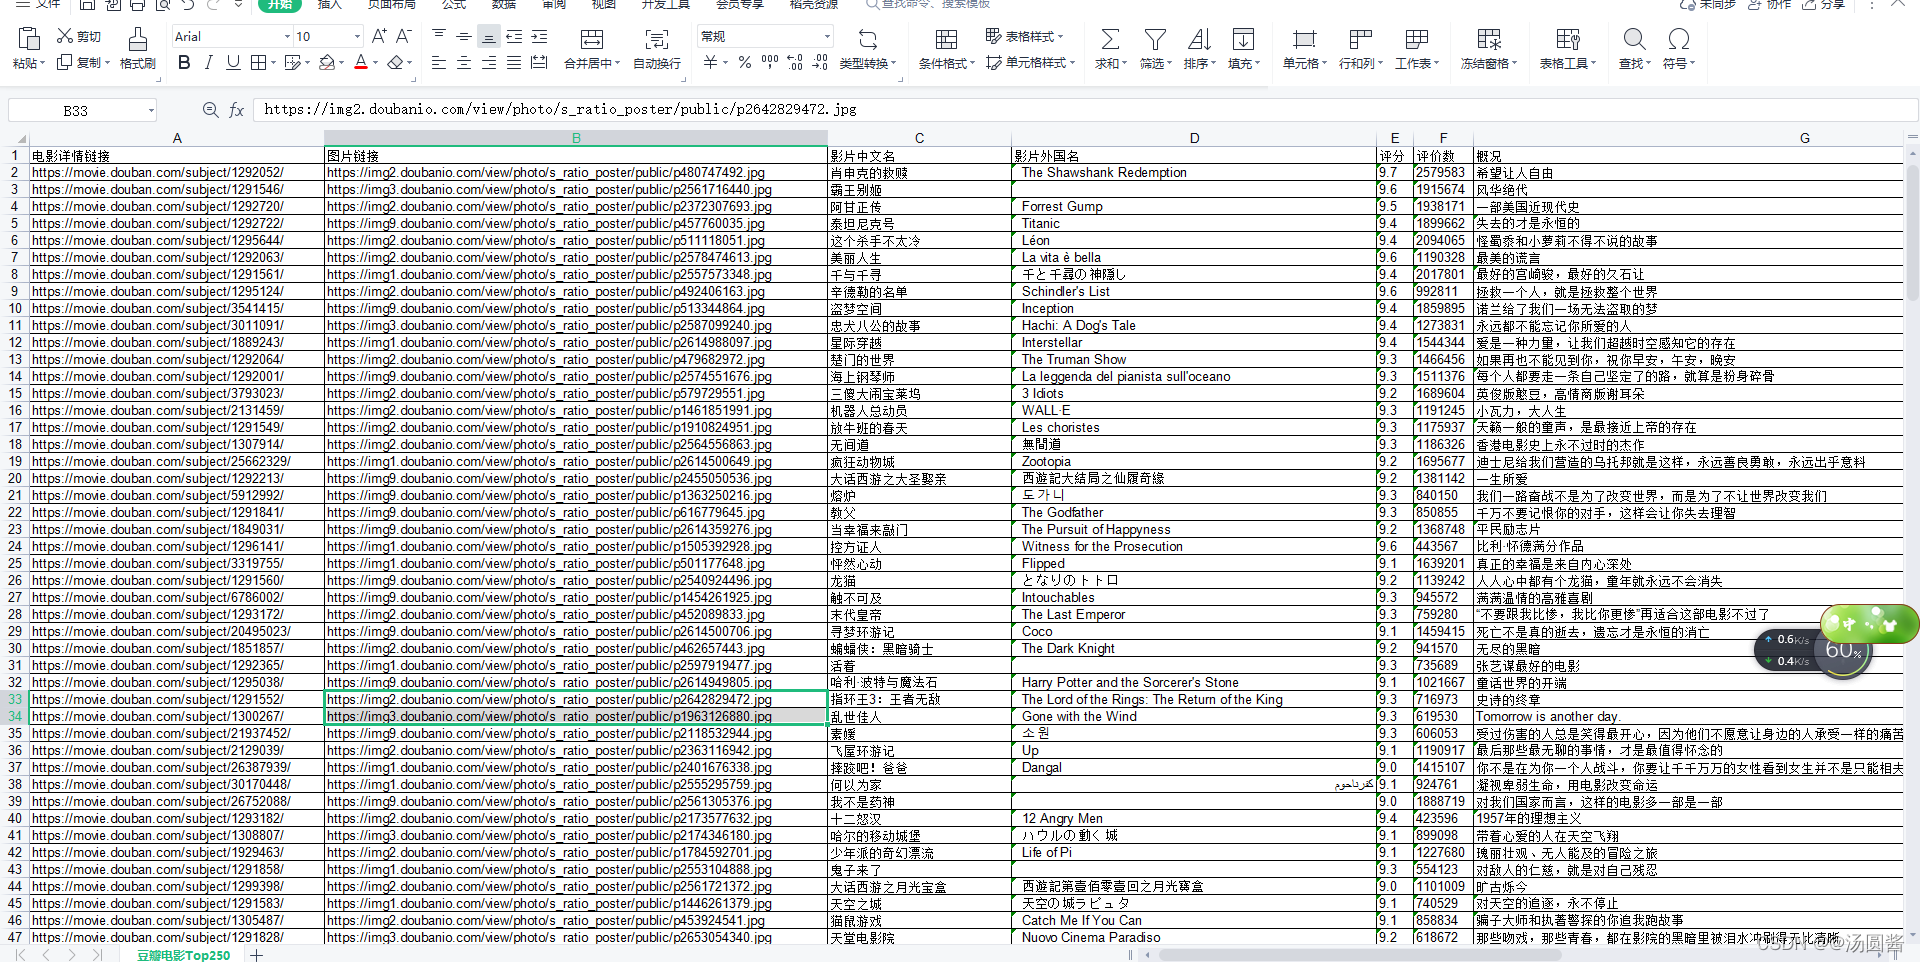The image size is (1920, 962).
Task: Open the poster link ending p480747492.jpg
Action: [x=545, y=173]
